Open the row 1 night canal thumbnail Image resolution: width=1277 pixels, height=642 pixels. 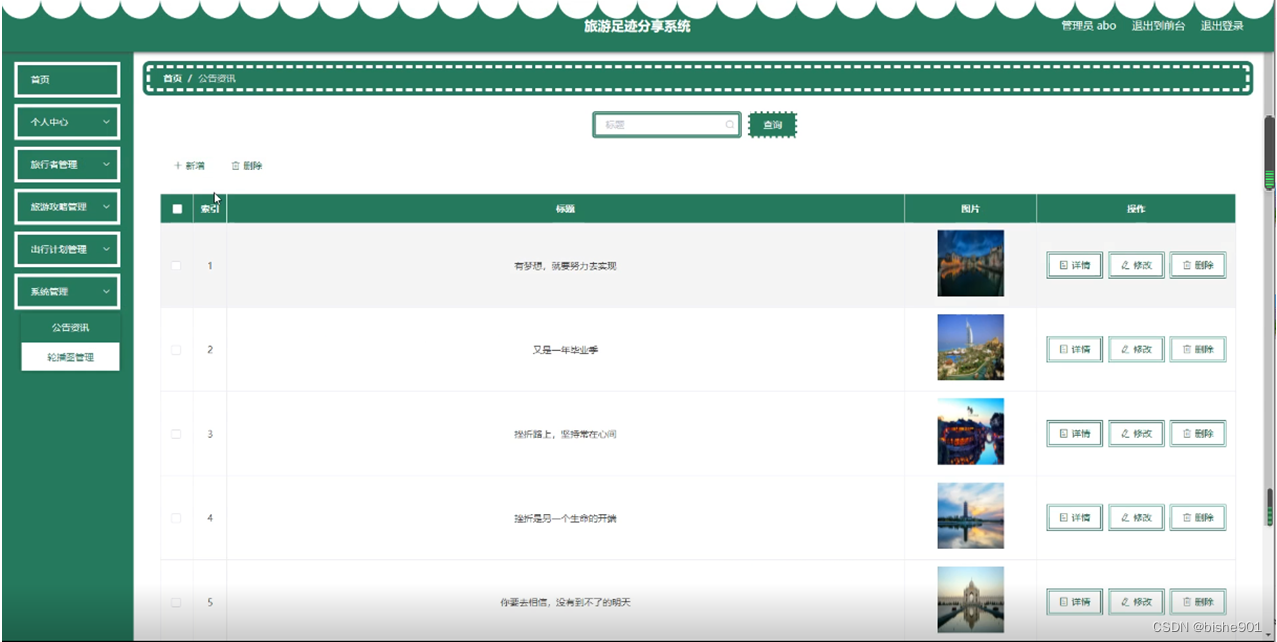970,264
